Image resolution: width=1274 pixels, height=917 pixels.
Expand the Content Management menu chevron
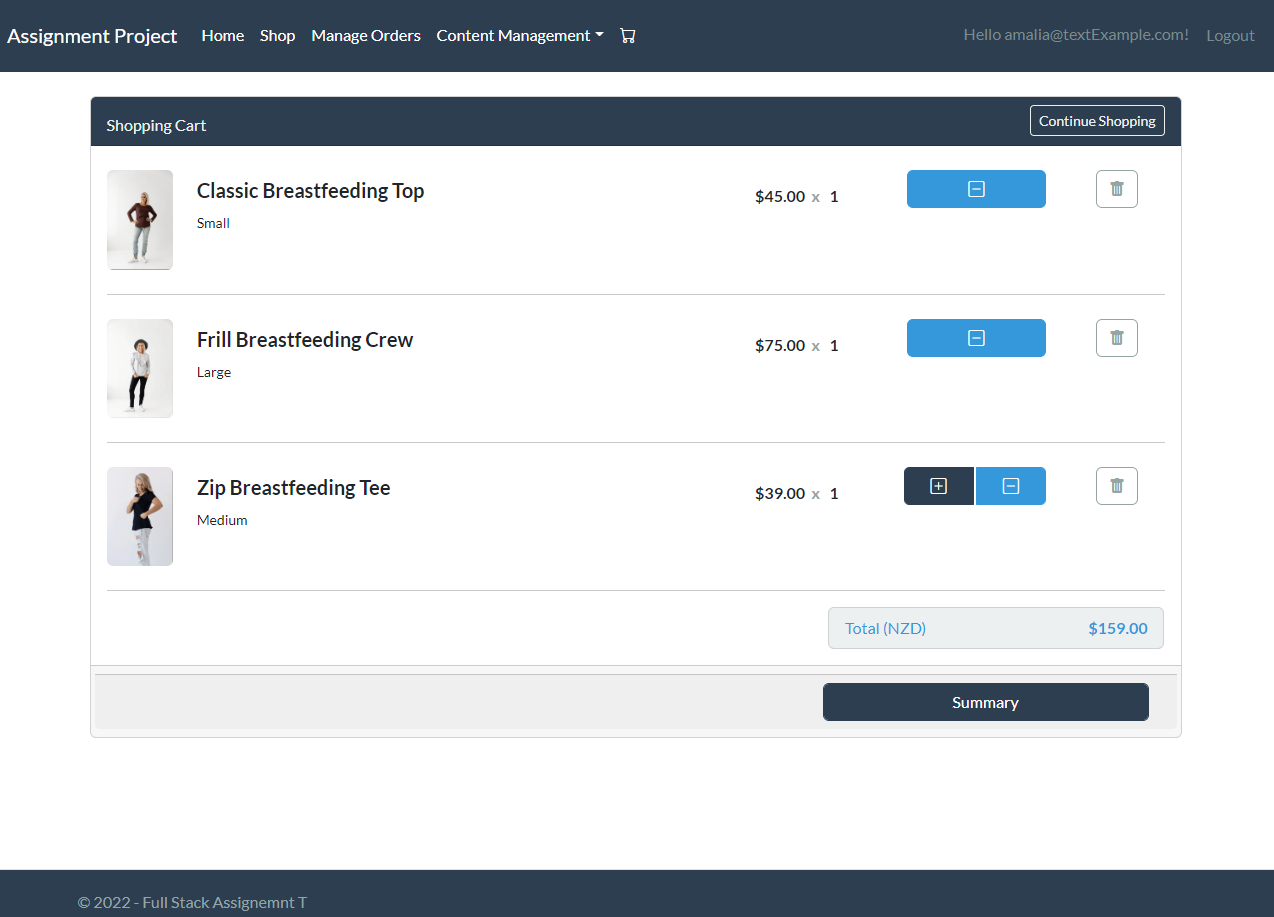tap(600, 36)
